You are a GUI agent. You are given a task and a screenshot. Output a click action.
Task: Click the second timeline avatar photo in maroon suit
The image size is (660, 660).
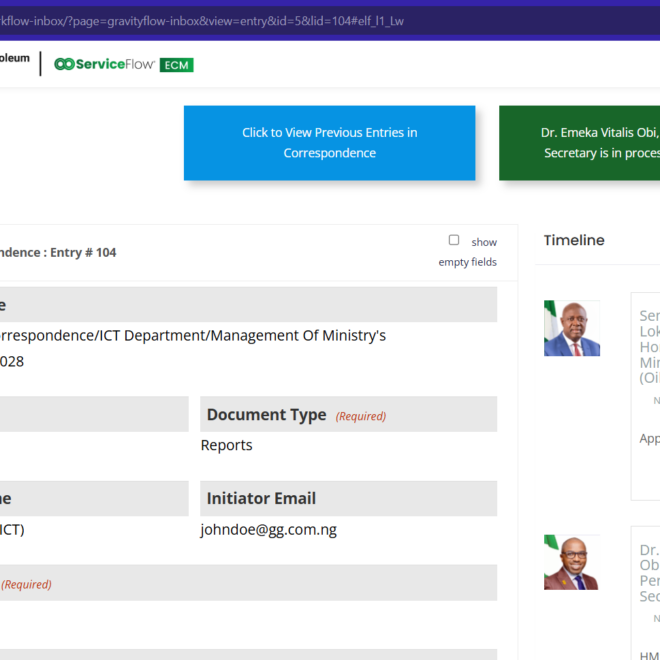[572, 562]
